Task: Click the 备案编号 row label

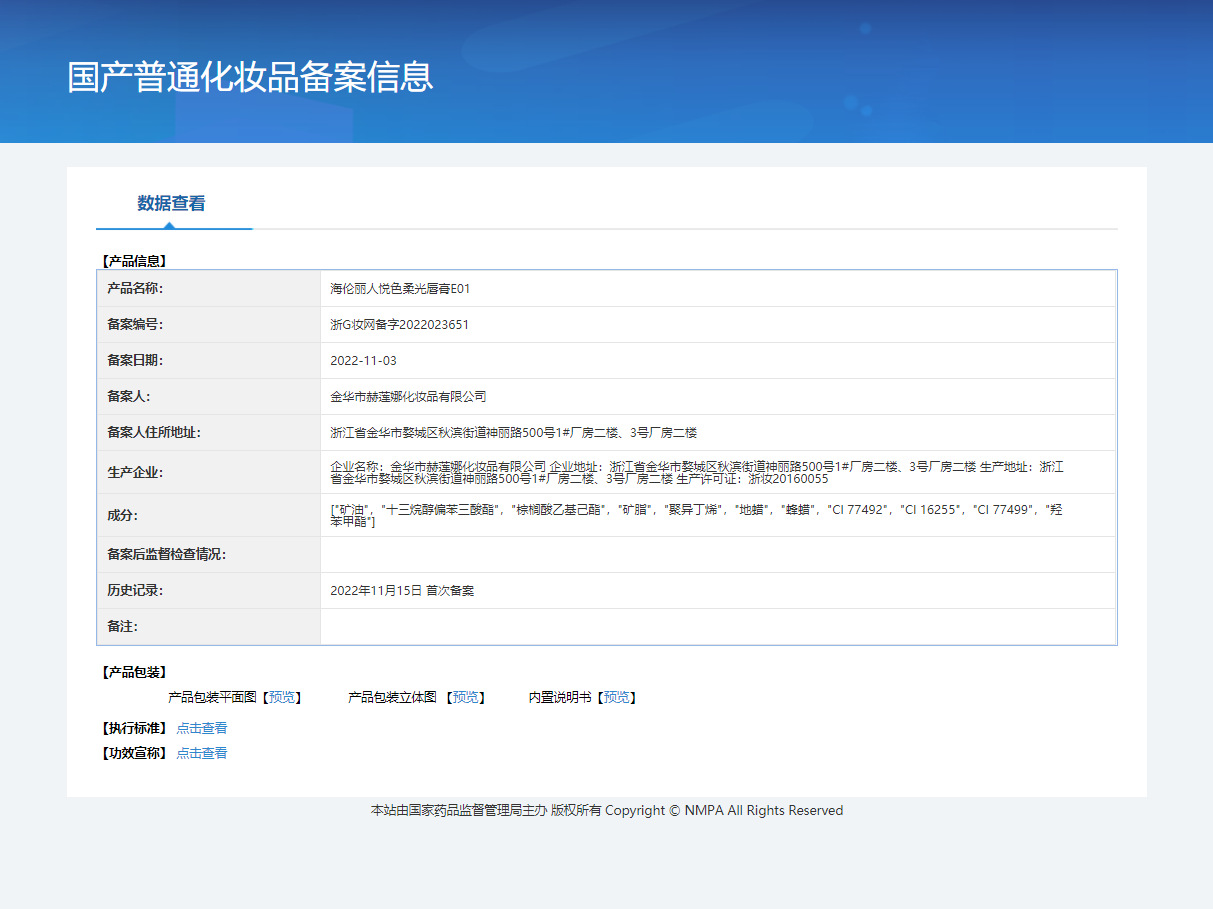Action: pyautogui.click(x=135, y=325)
